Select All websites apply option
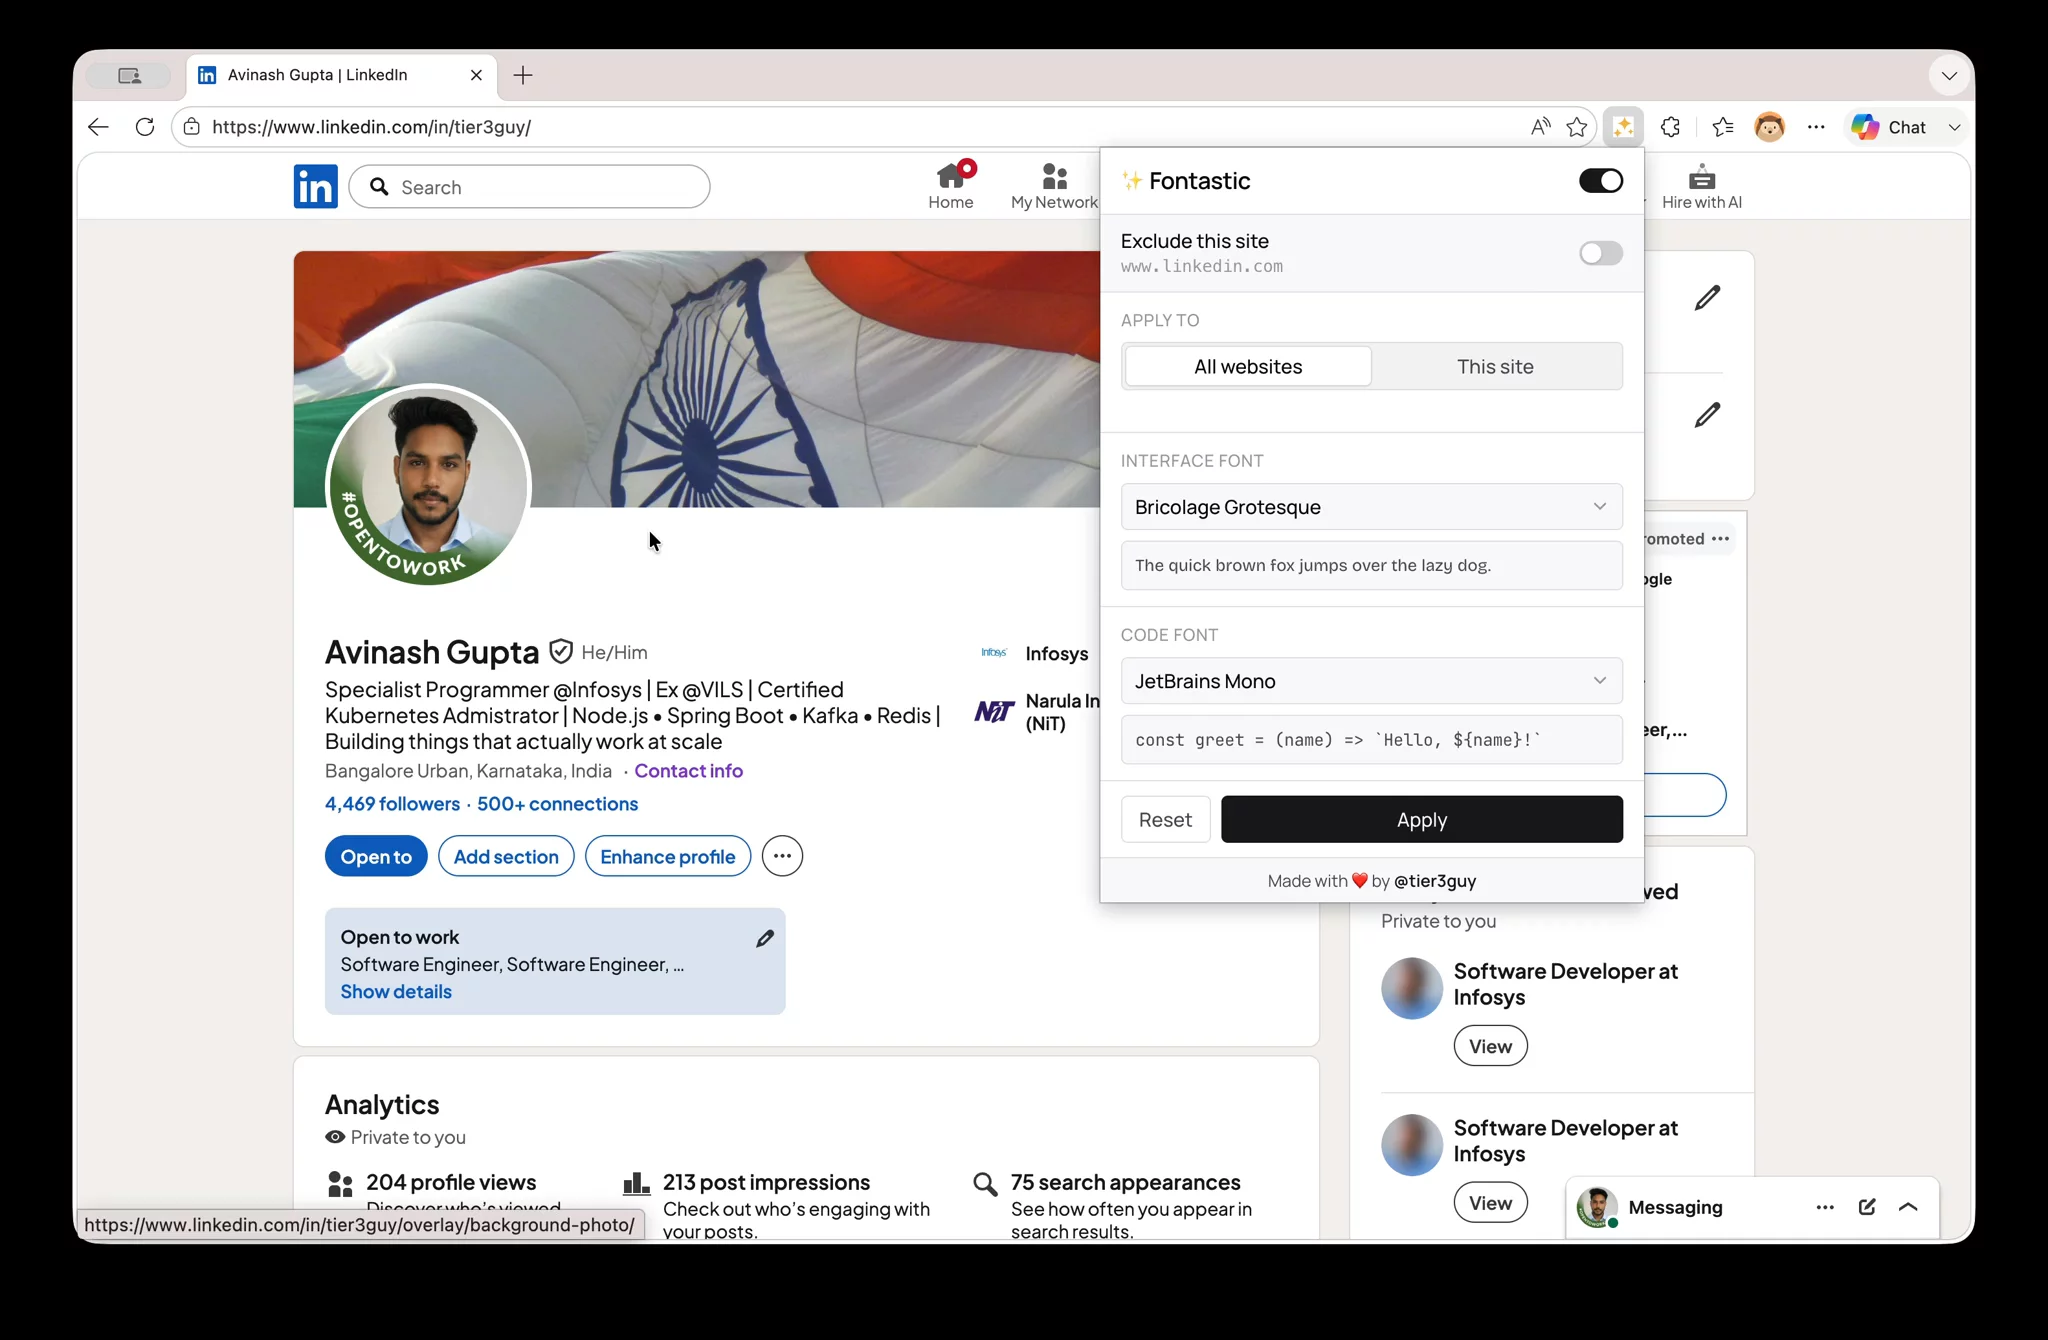 pyautogui.click(x=1247, y=366)
